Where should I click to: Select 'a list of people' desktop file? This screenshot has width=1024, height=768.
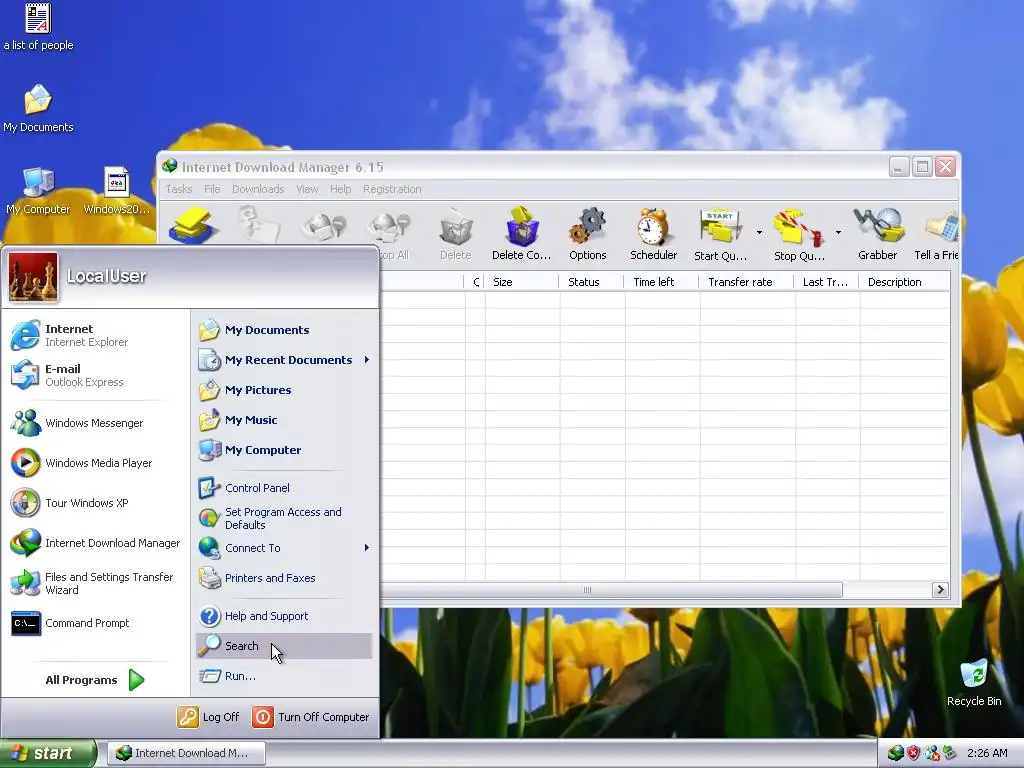tap(39, 27)
